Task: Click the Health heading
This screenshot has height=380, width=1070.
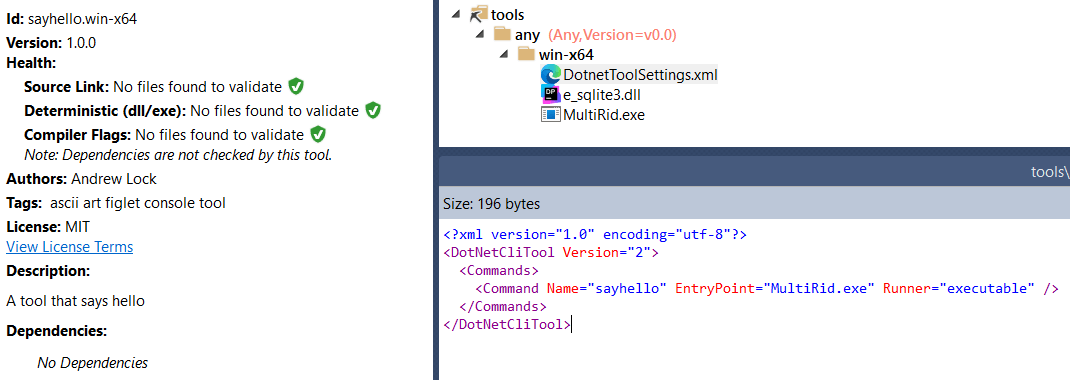Action: coord(31,63)
